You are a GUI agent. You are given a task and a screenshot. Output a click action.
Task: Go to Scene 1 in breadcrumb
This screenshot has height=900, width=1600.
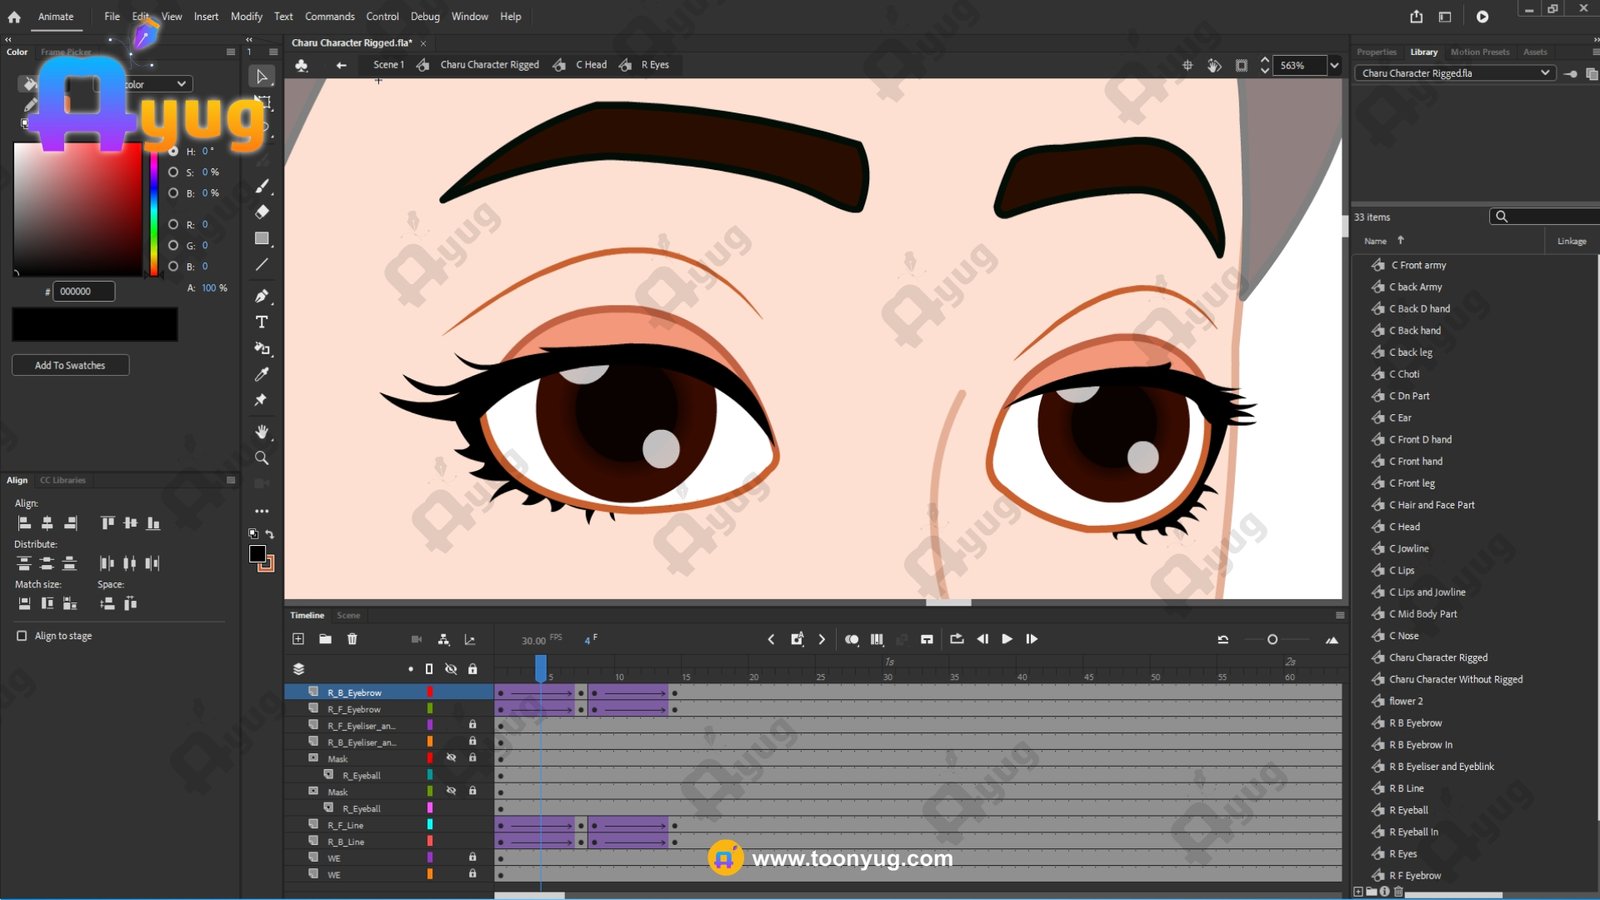coord(388,65)
